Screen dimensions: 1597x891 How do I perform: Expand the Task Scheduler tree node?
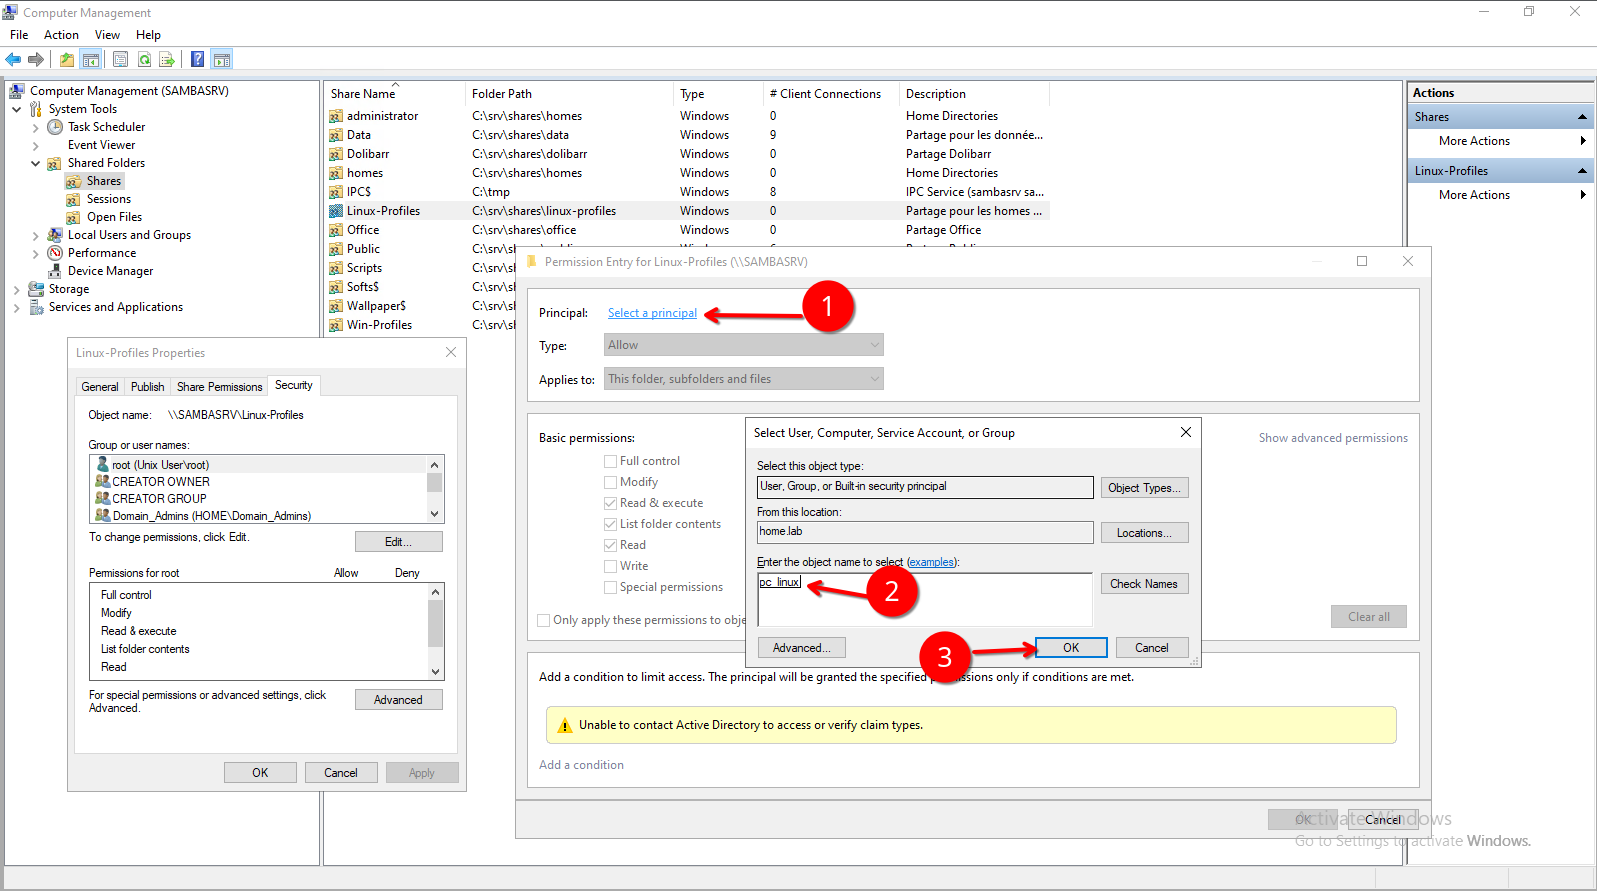pyautogui.click(x=35, y=128)
